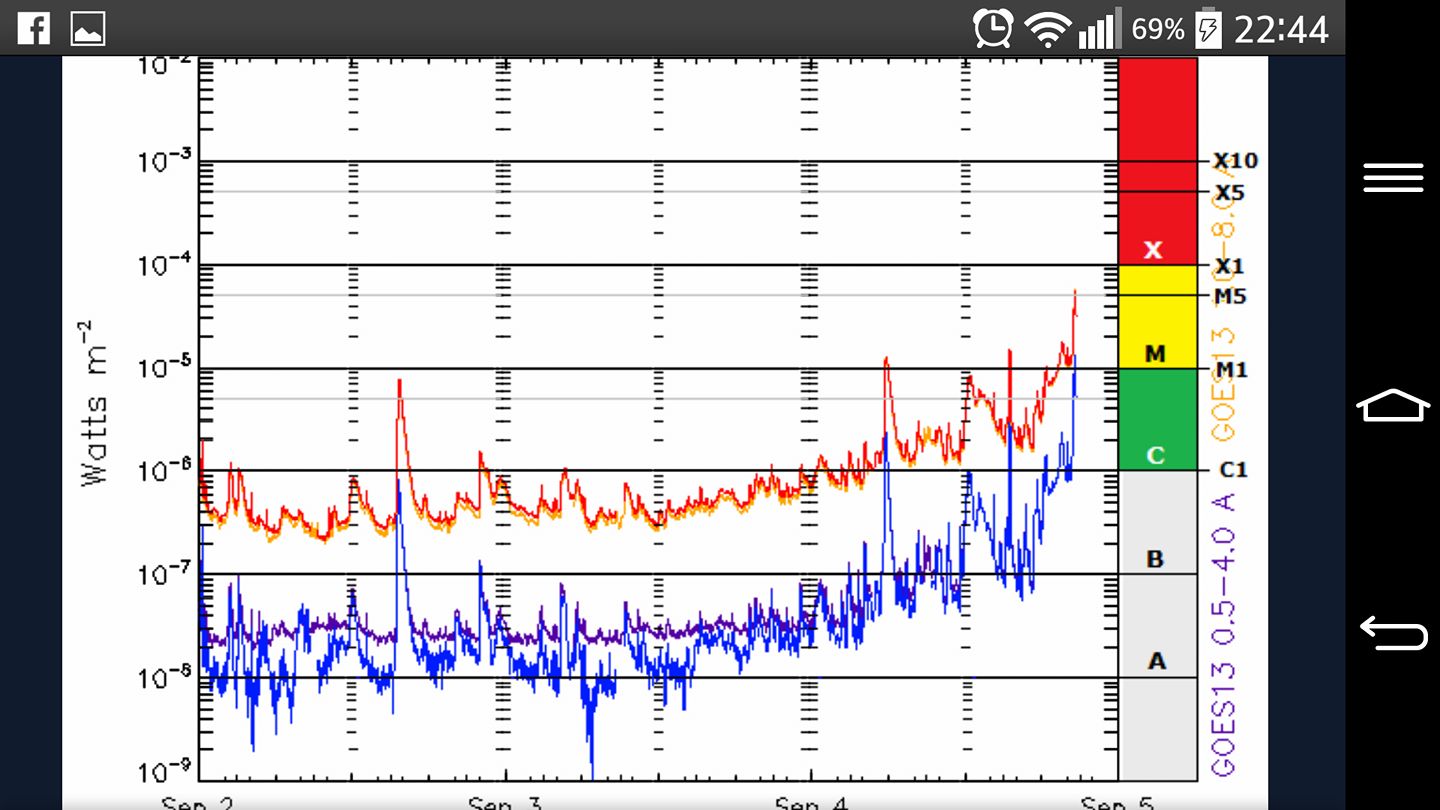Tap the C1 threshold label

pos(1234,470)
